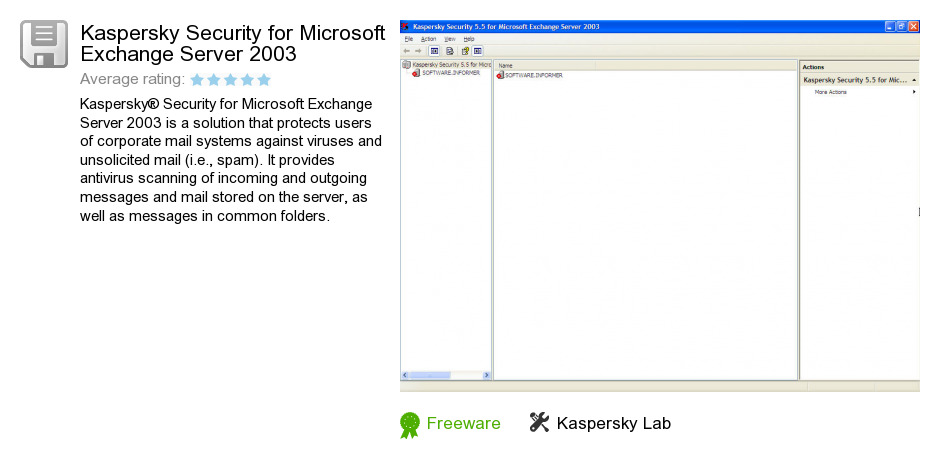Open the Action menu
940x469 pixels.
(428, 39)
